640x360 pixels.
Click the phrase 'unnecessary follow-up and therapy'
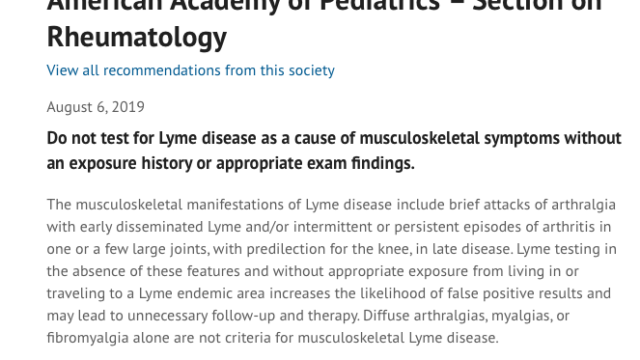(x=244, y=316)
